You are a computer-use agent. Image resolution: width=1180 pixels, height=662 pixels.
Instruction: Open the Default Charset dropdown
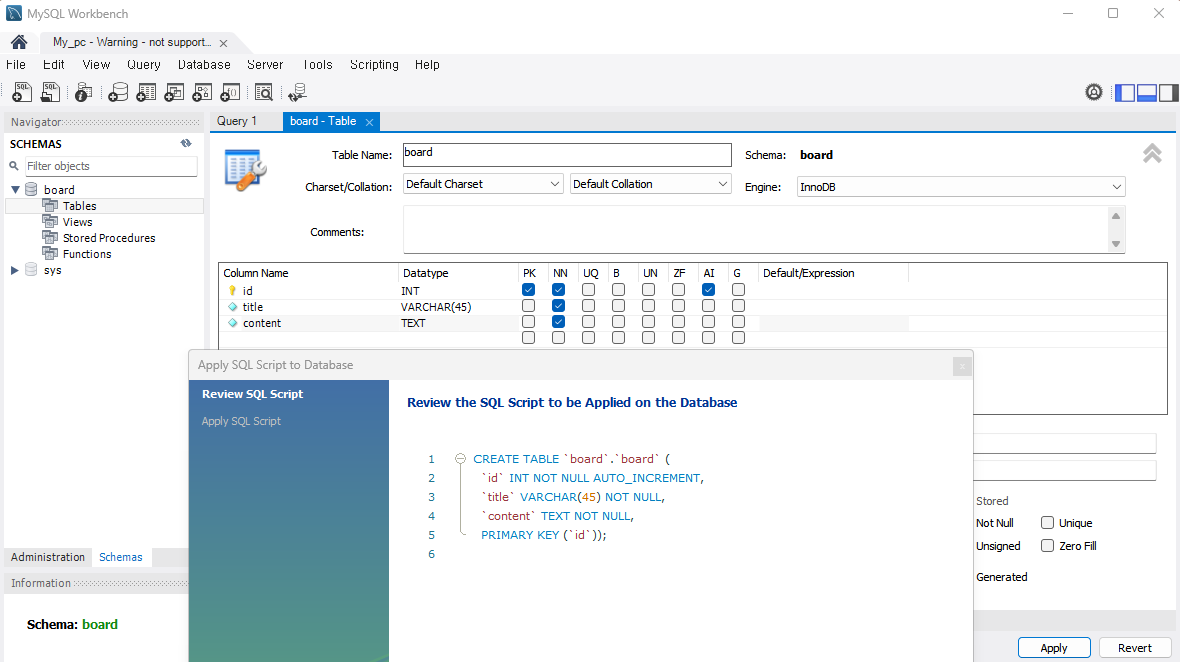pos(483,184)
